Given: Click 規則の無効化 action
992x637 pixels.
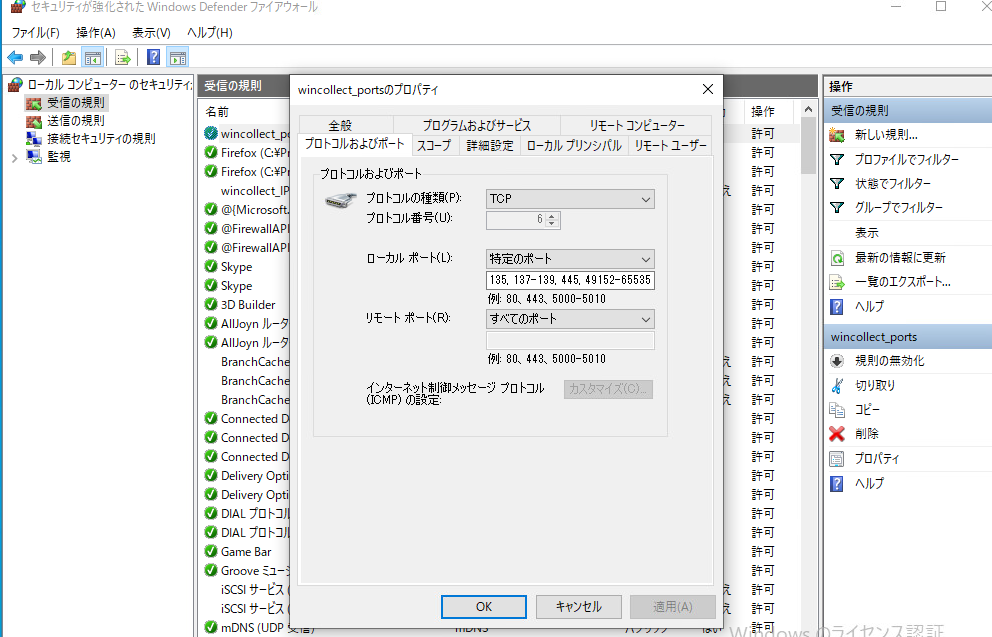Looking at the screenshot, I should pyautogui.click(x=890, y=361).
